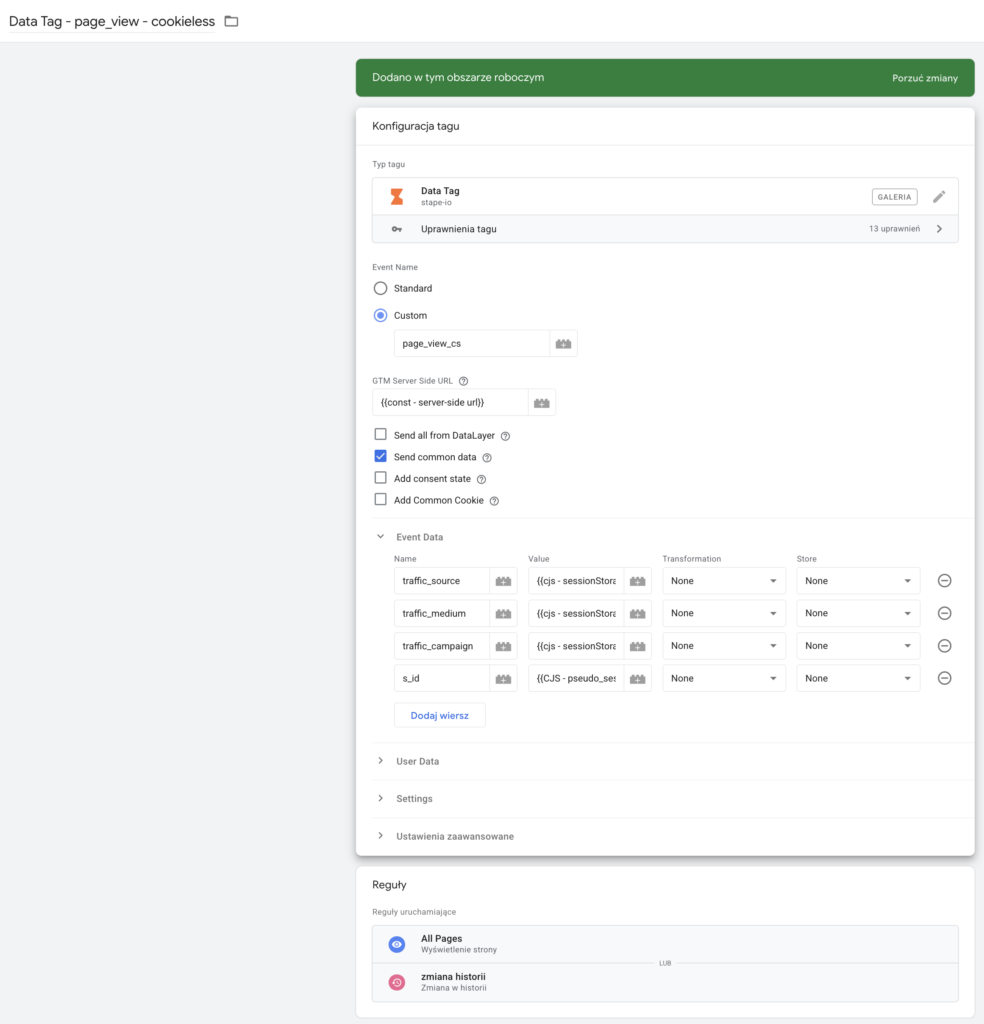Open variable picker beside page_view_cs field
The width and height of the screenshot is (984, 1024).
click(564, 343)
